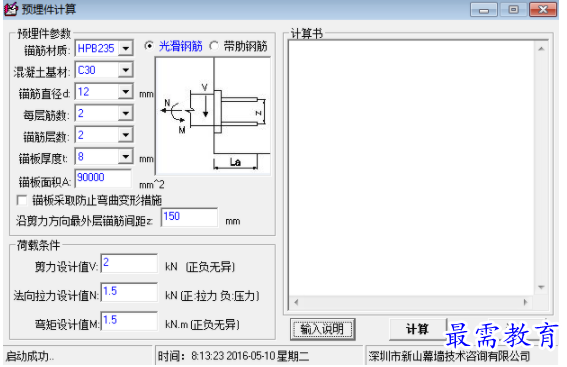This screenshot has width=567, height=367.
Task: Select the 光滑钢筋 radio button
Action: (149, 46)
